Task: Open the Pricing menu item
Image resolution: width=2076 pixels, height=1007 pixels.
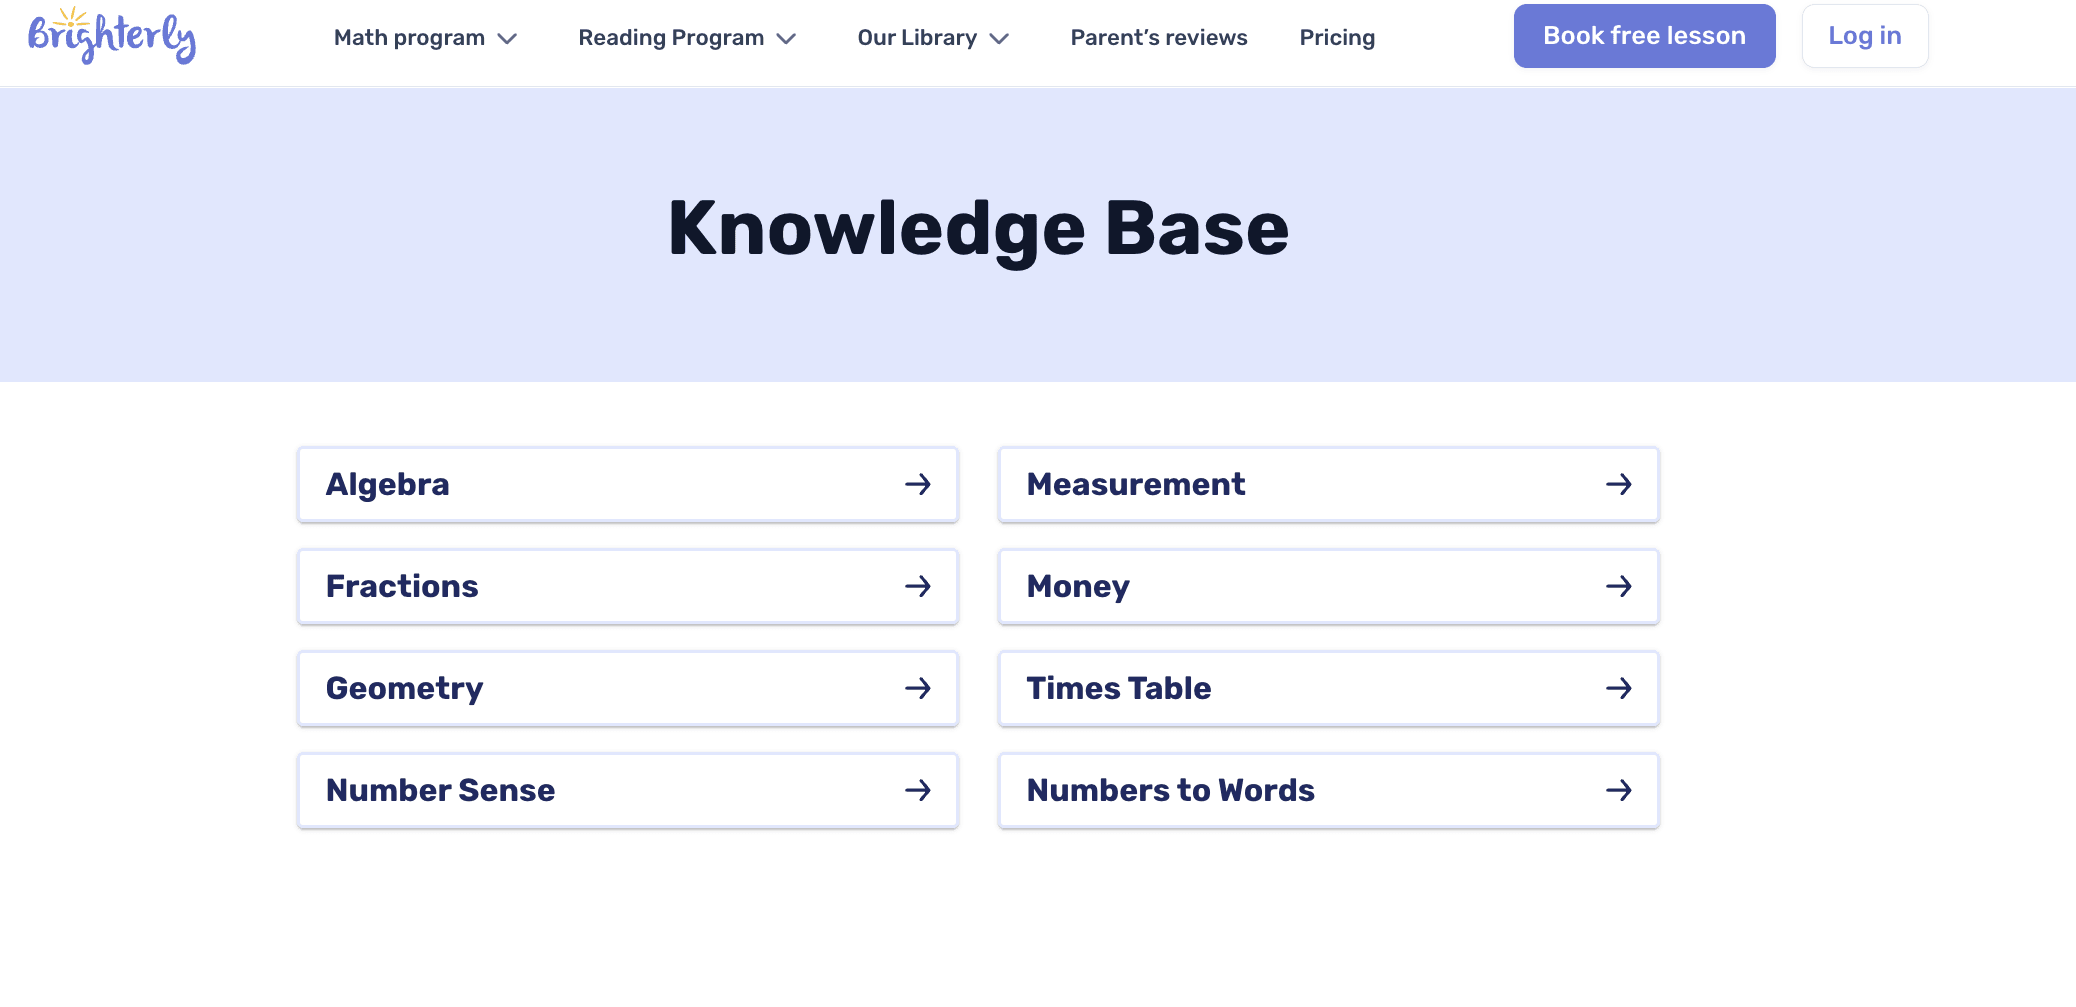Action: click(1336, 38)
